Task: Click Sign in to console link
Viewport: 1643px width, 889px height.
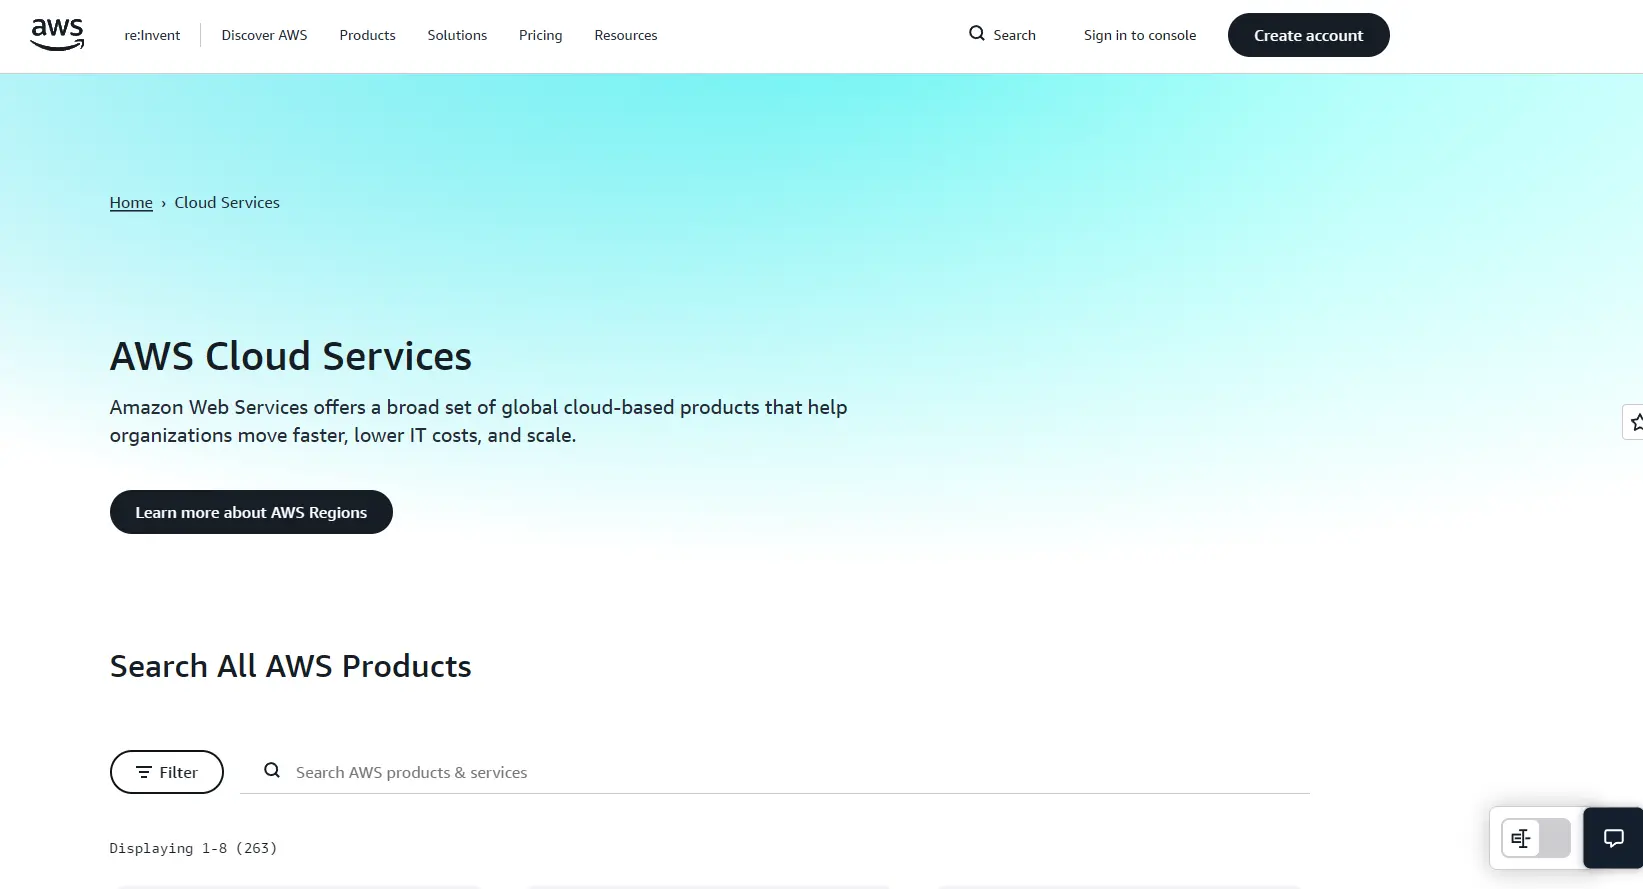Action: [1140, 35]
